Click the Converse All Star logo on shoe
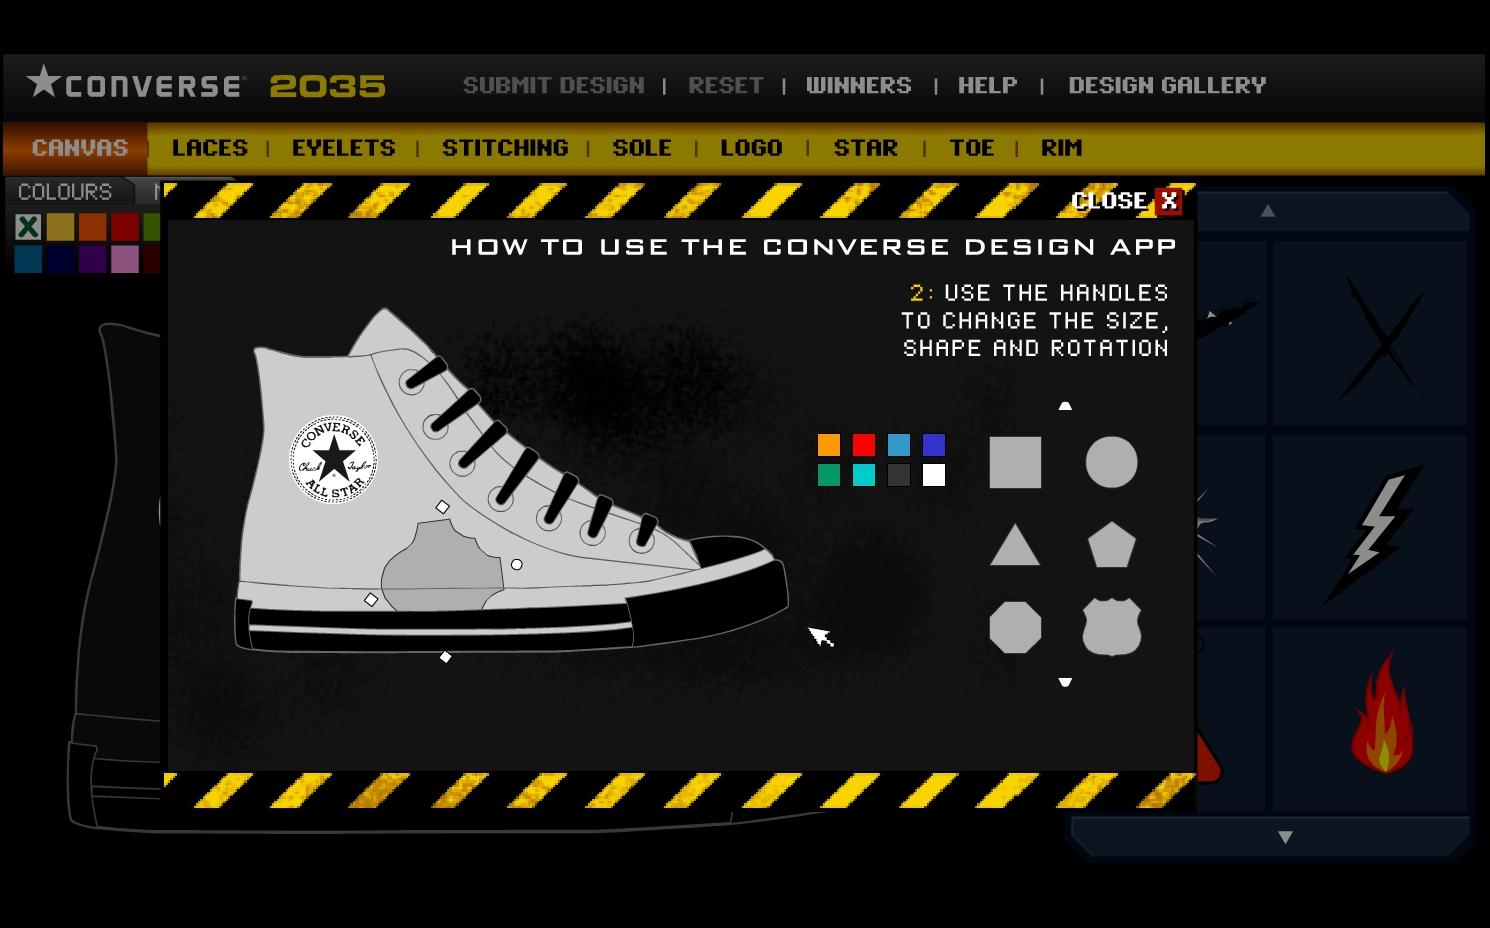Screen dimensions: 1490x928 333,459
